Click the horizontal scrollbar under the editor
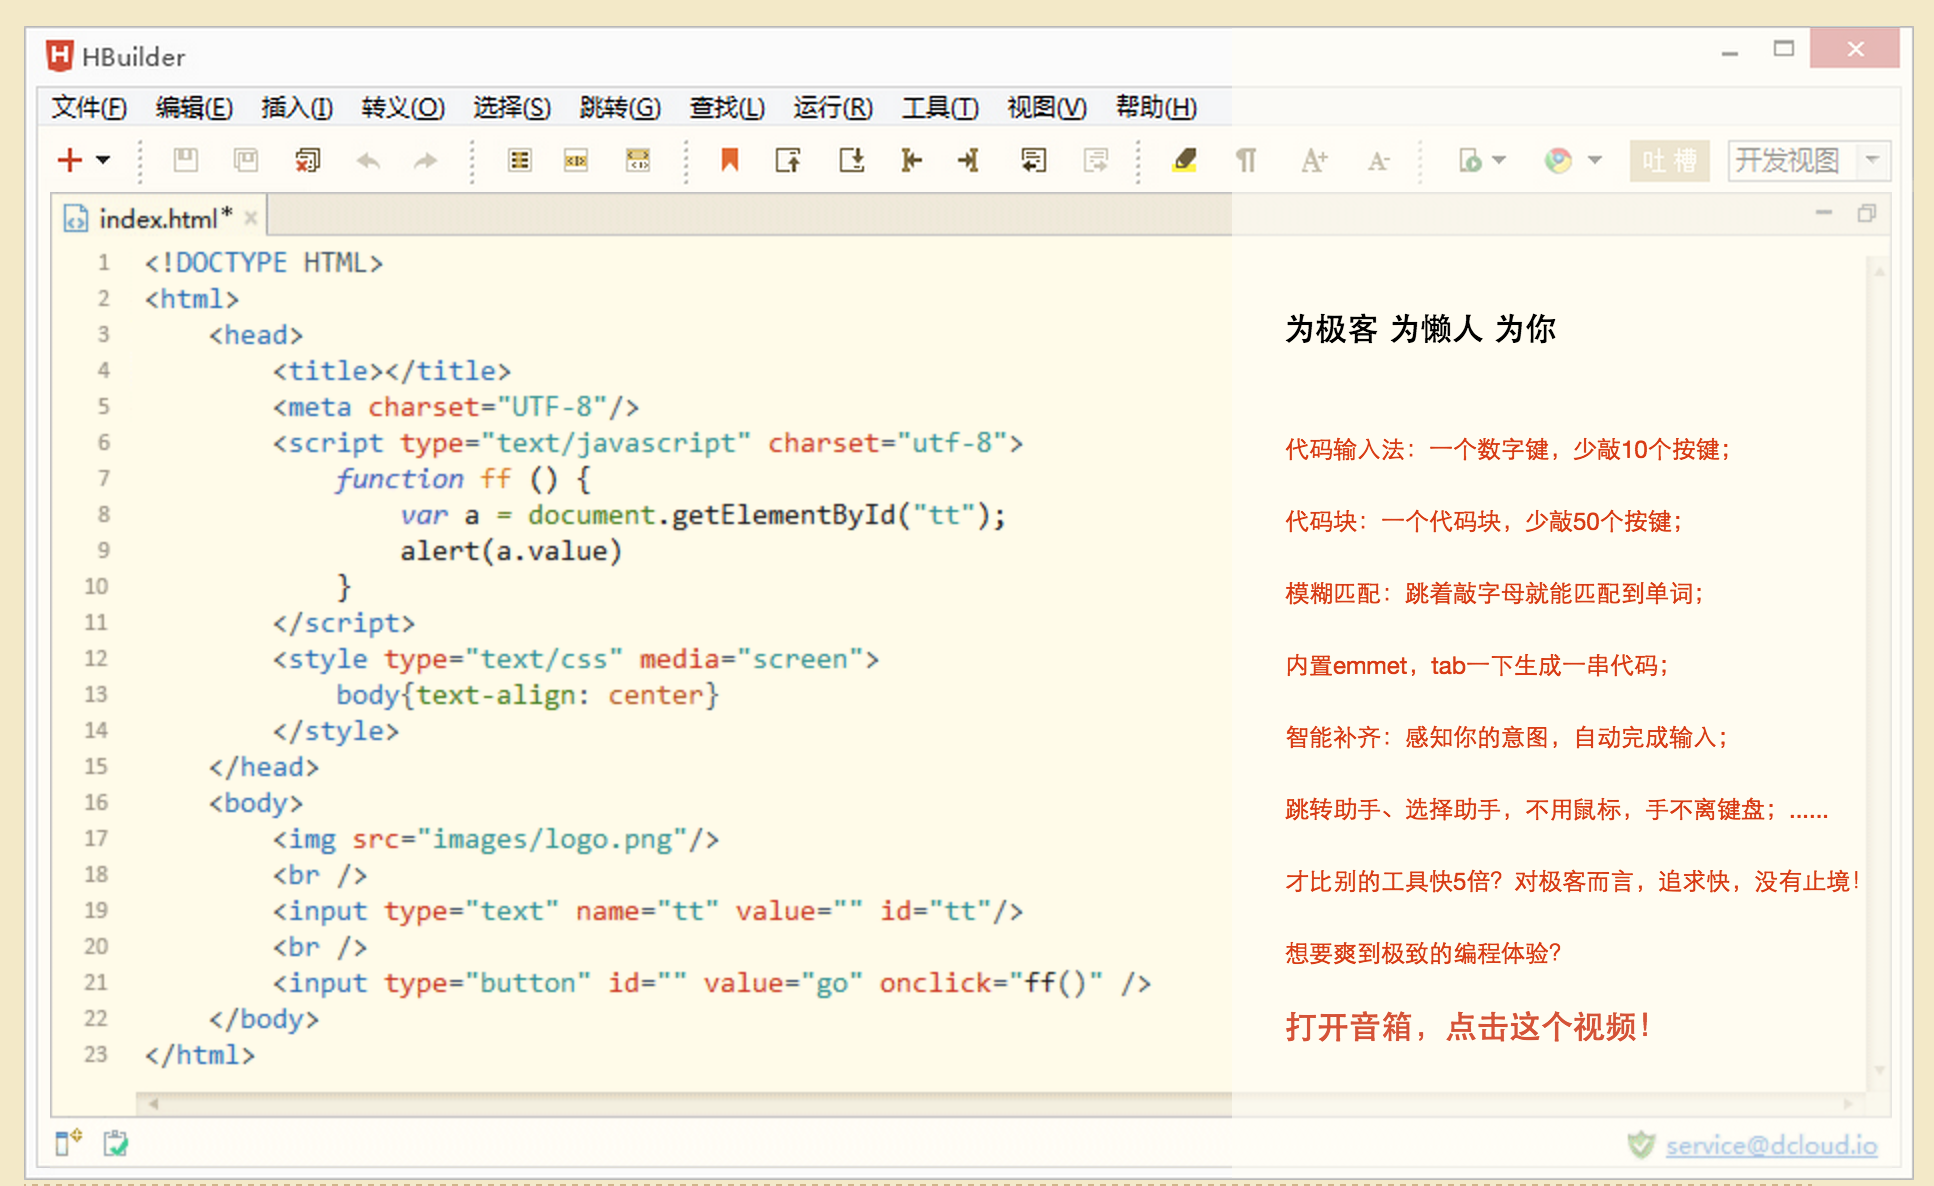Image resolution: width=1934 pixels, height=1186 pixels. click(x=1000, y=1104)
